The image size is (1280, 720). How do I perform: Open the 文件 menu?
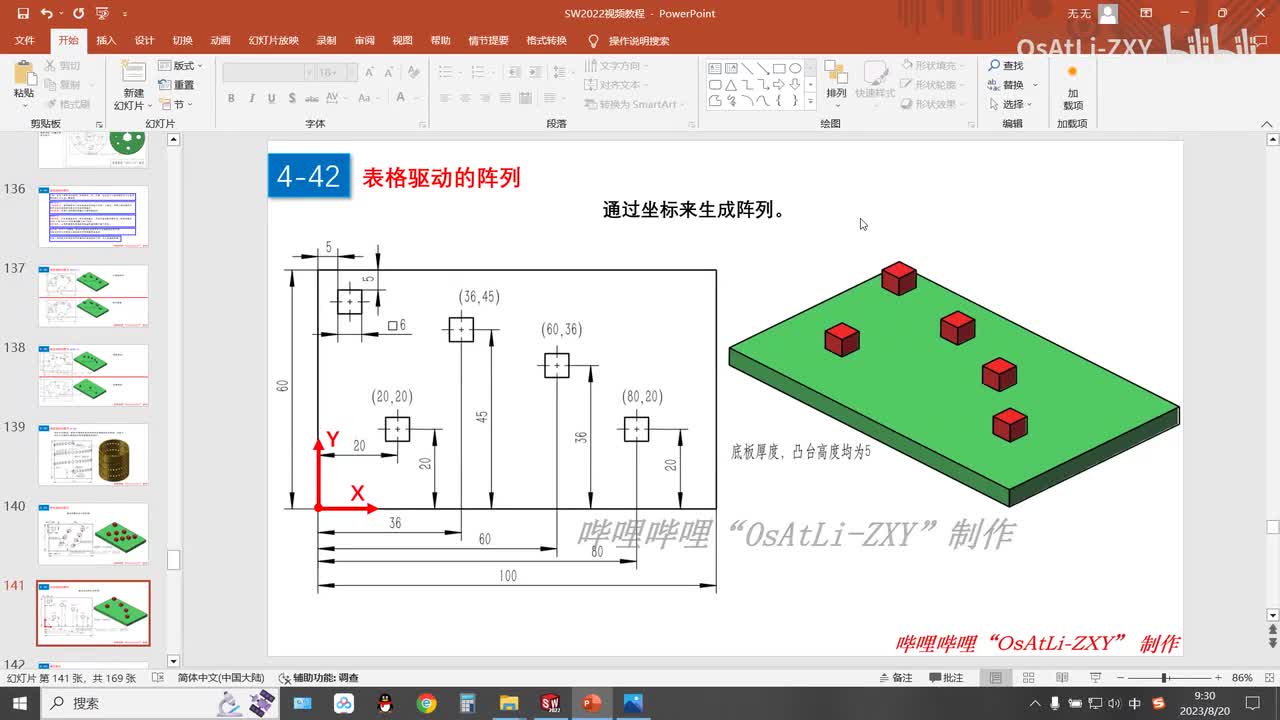[25, 41]
